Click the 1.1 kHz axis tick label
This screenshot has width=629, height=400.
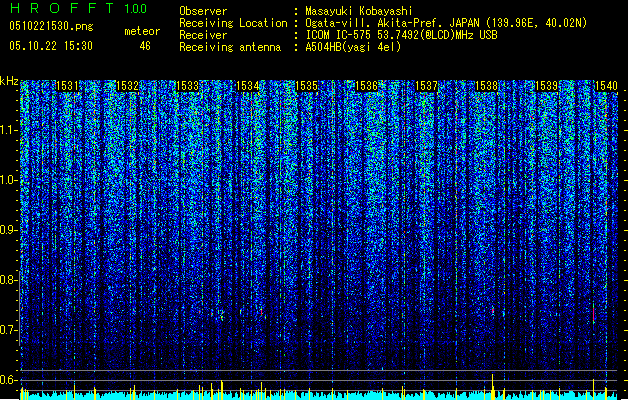coord(9,130)
